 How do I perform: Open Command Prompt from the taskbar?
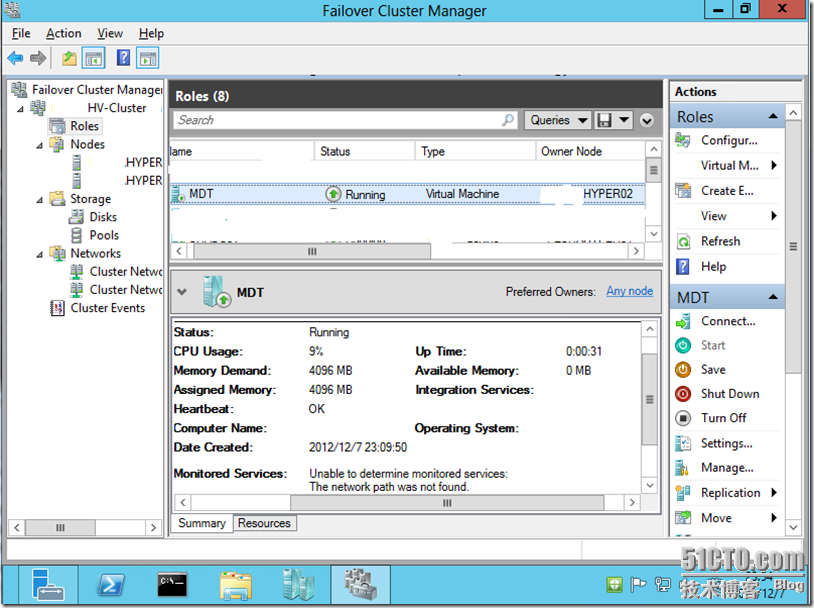point(172,585)
